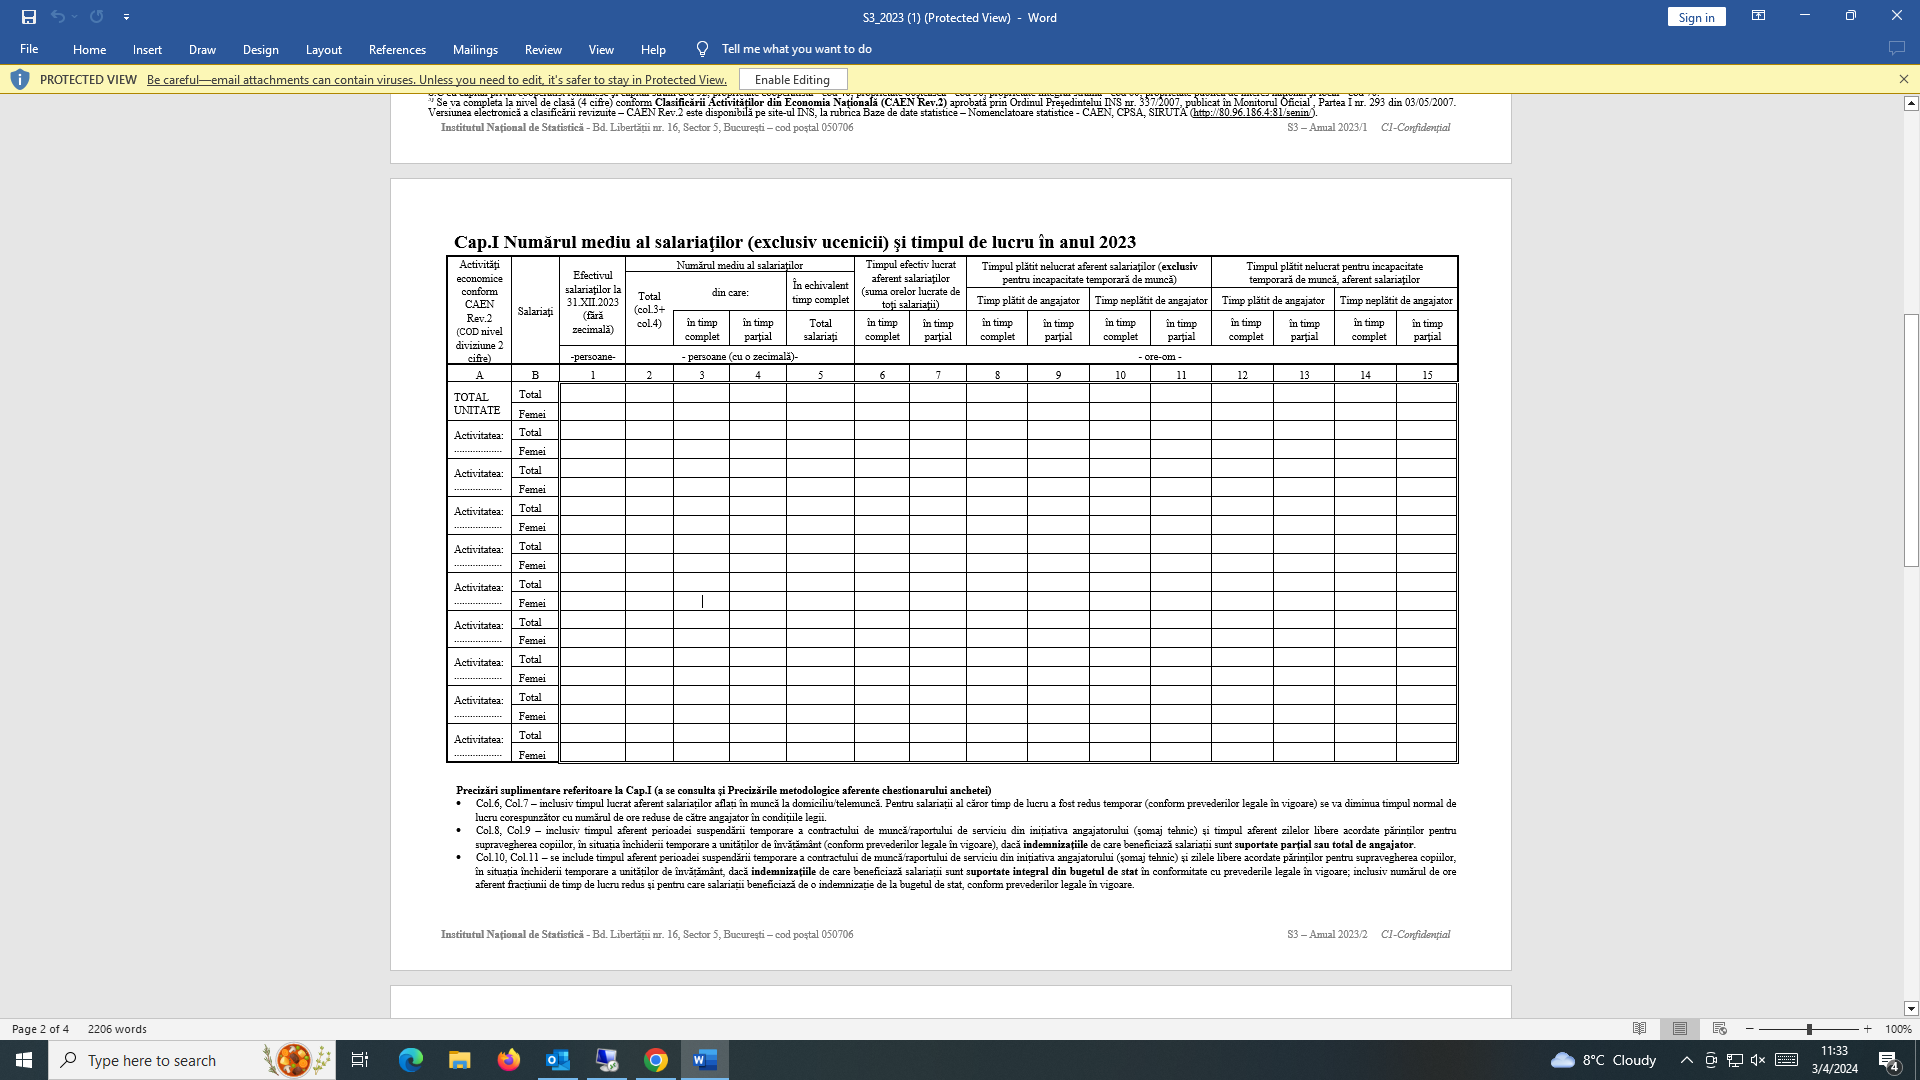Click the Word icon in the taskbar
This screenshot has width=1920, height=1080.
[705, 1060]
